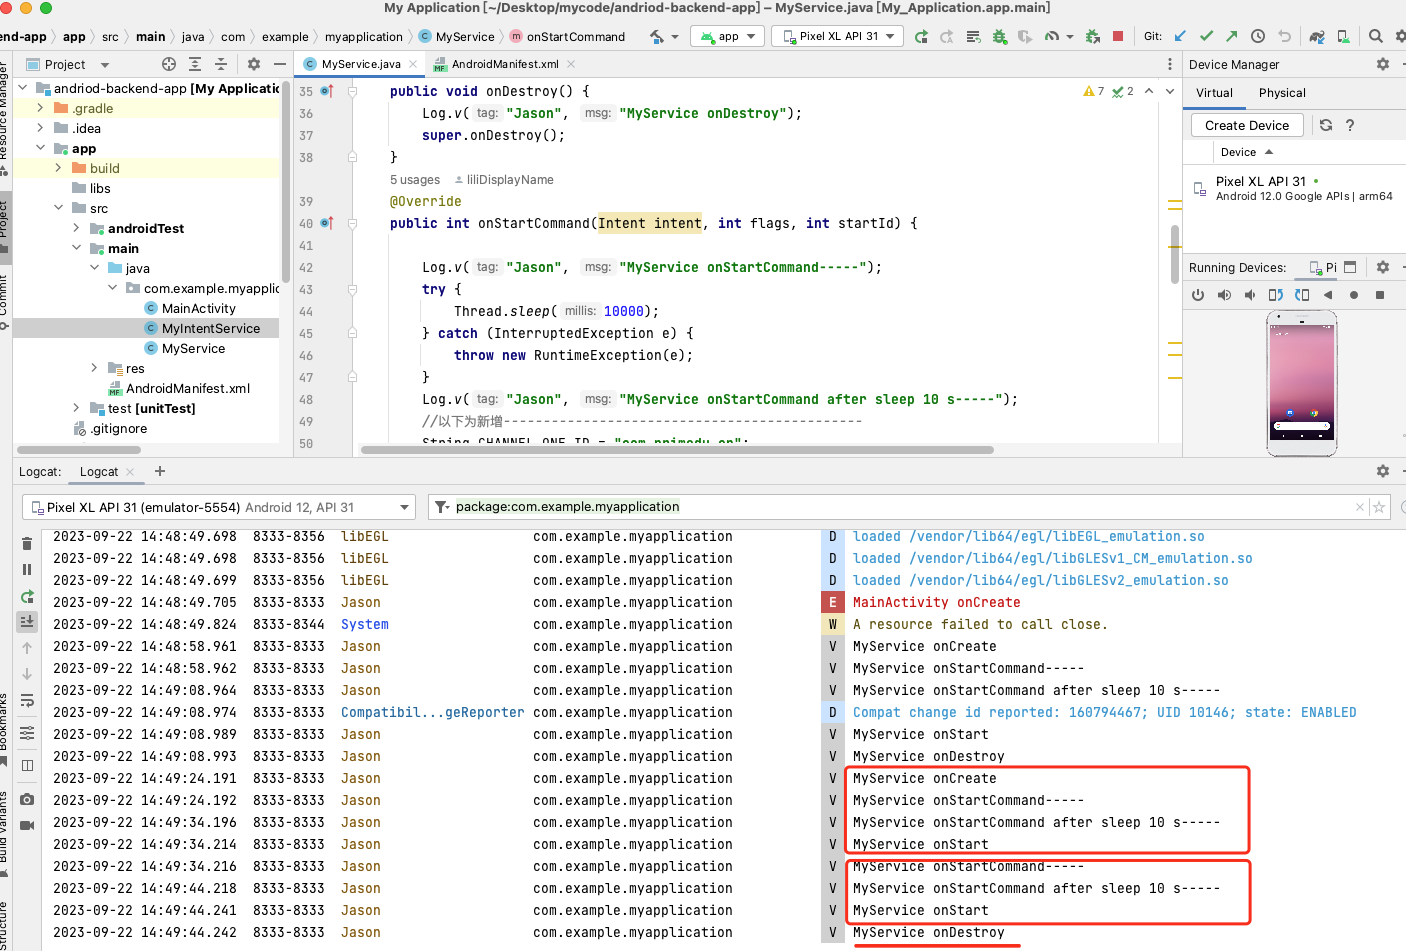1406x951 pixels.
Task: Expand the build folder
Action: click(x=58, y=168)
